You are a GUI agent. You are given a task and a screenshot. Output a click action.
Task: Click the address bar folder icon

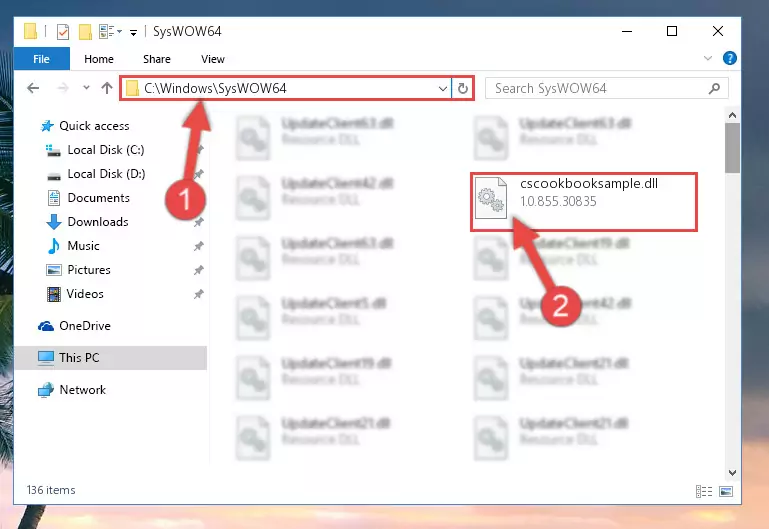coord(132,88)
